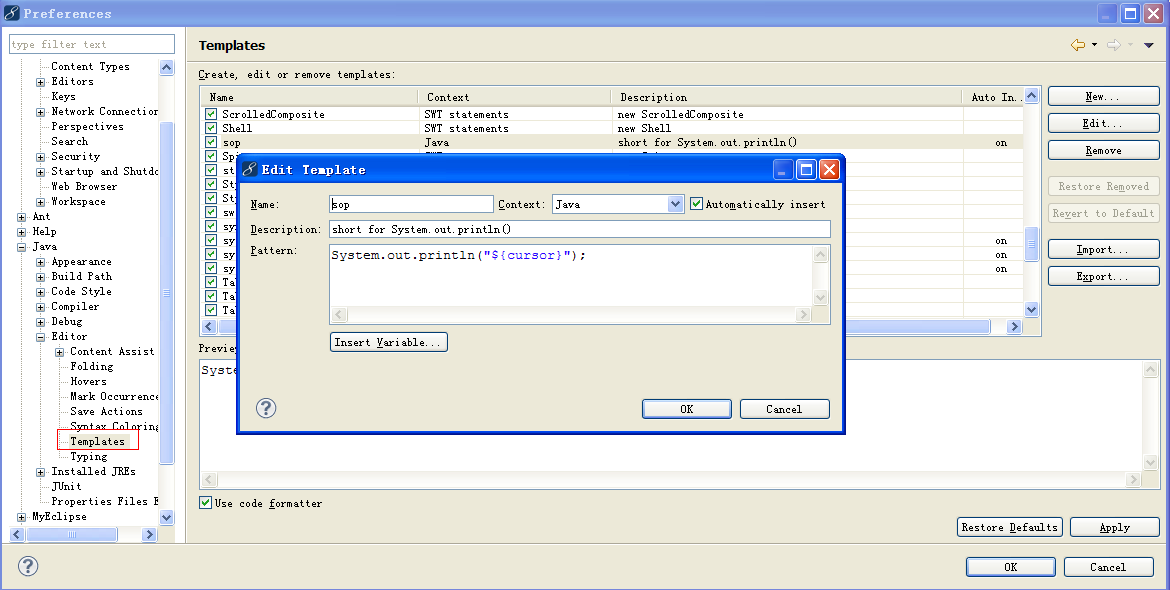Viewport: 1170px width, 590px height.
Task: Click the tree scroll up arrow
Action: [x=166, y=67]
